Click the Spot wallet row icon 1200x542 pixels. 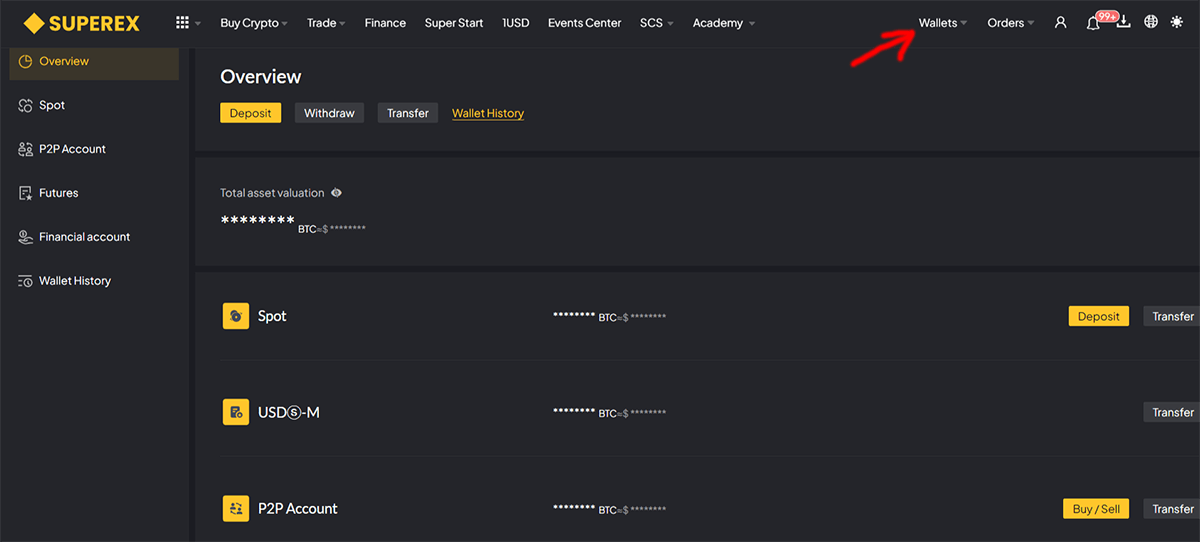point(235,316)
